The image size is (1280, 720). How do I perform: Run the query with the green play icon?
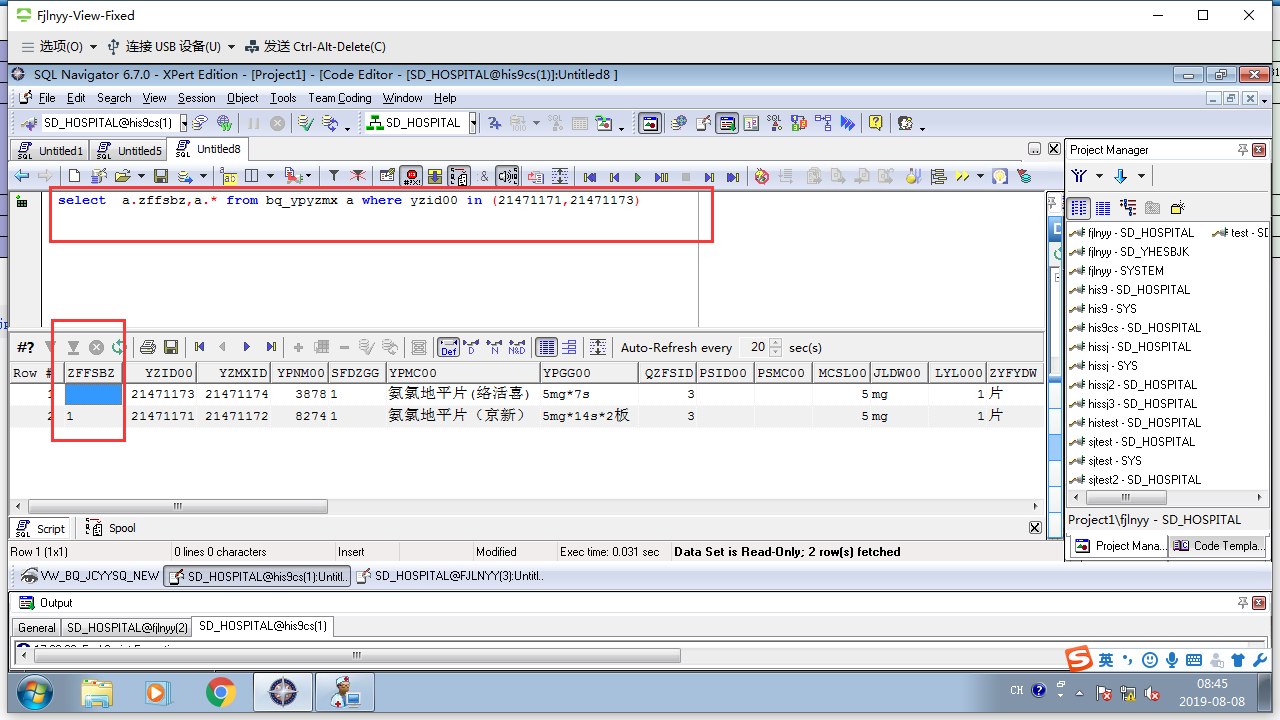[x=637, y=177]
